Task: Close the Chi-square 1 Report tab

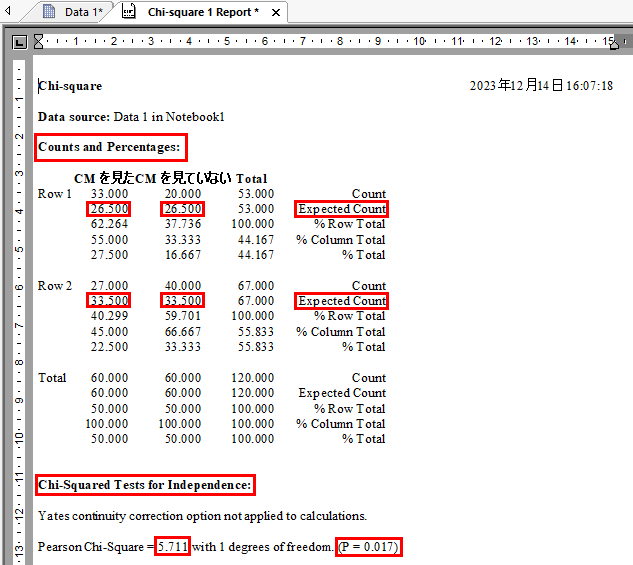Action: pos(276,12)
